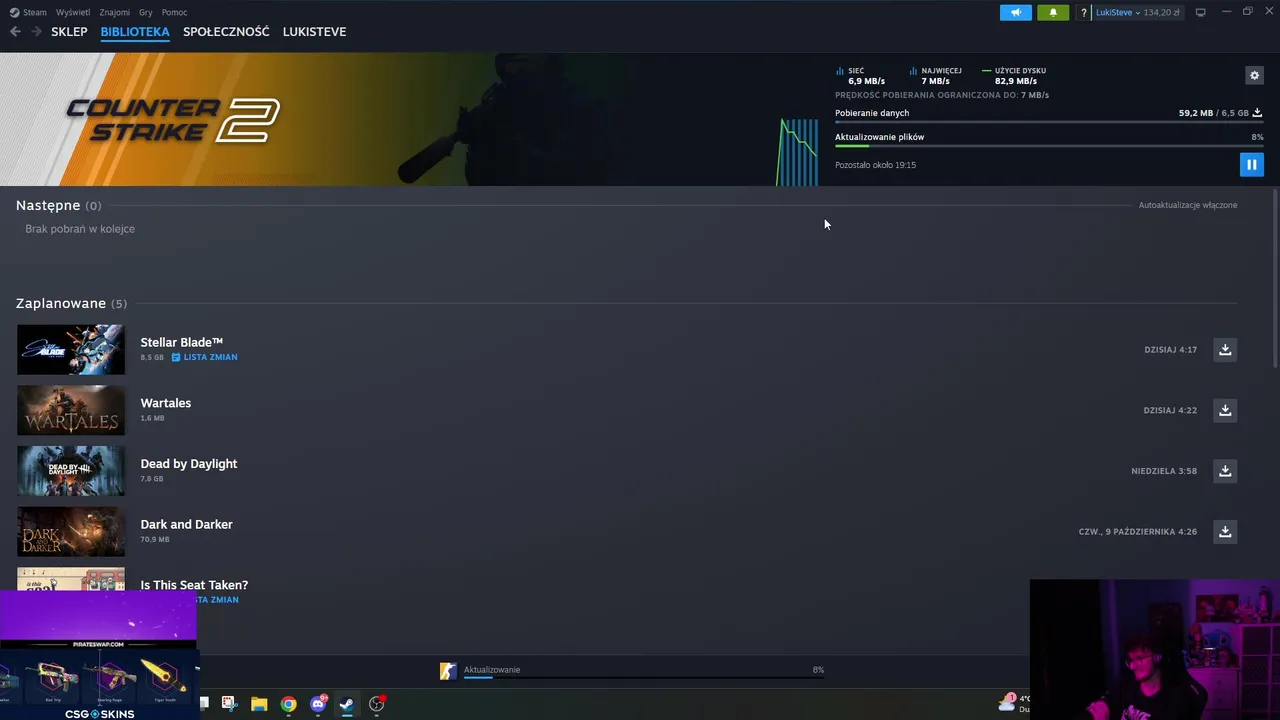Open notifications bell icon
The width and height of the screenshot is (1280, 720).
[1053, 12]
